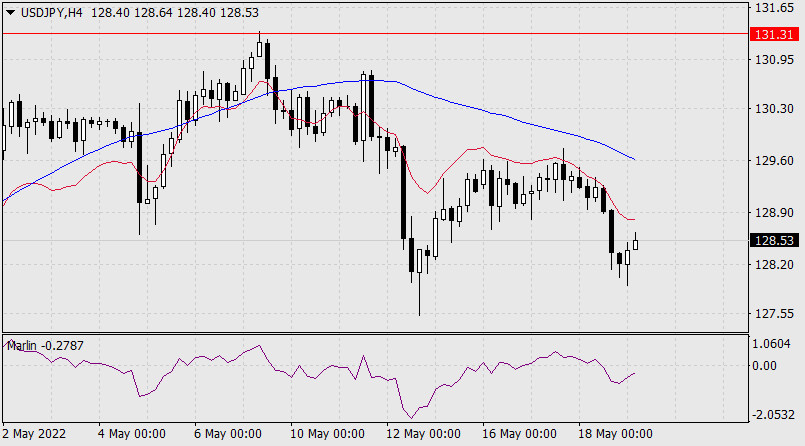
Task: Select the 6 May 00:00 time label
Action: click(227, 434)
